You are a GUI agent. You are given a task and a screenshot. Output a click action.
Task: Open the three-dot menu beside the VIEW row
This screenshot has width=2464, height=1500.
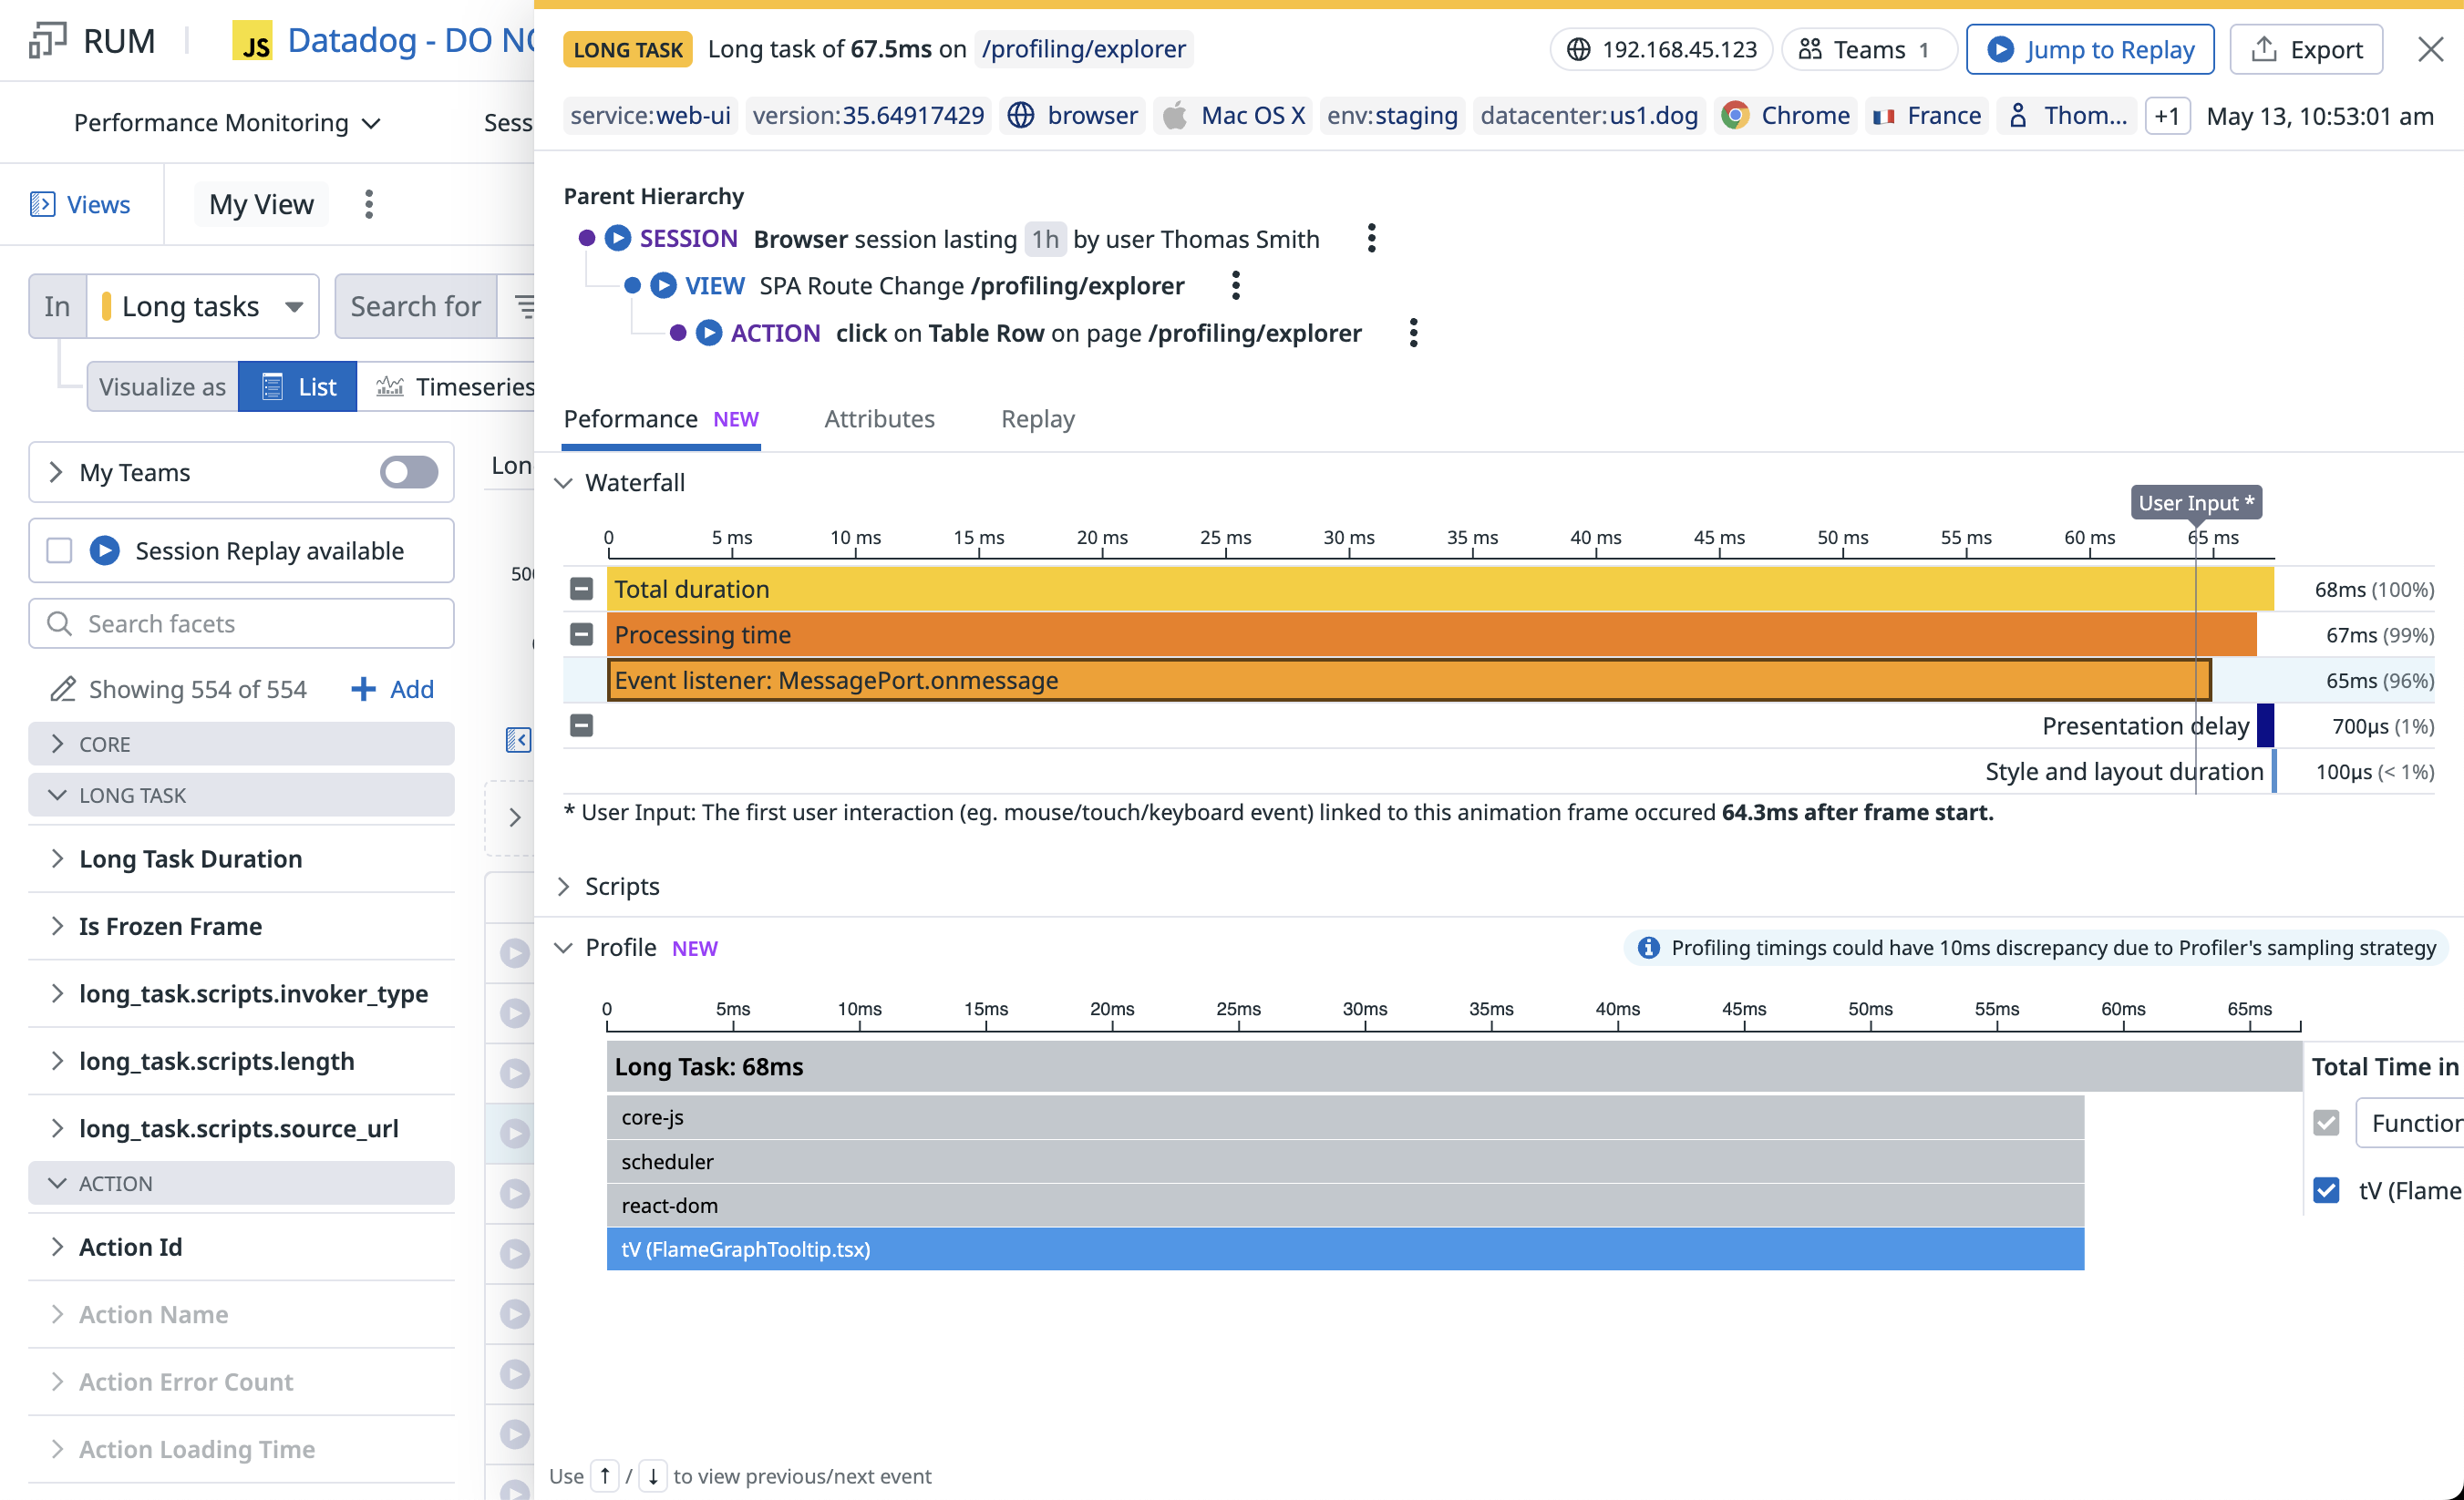(1236, 286)
